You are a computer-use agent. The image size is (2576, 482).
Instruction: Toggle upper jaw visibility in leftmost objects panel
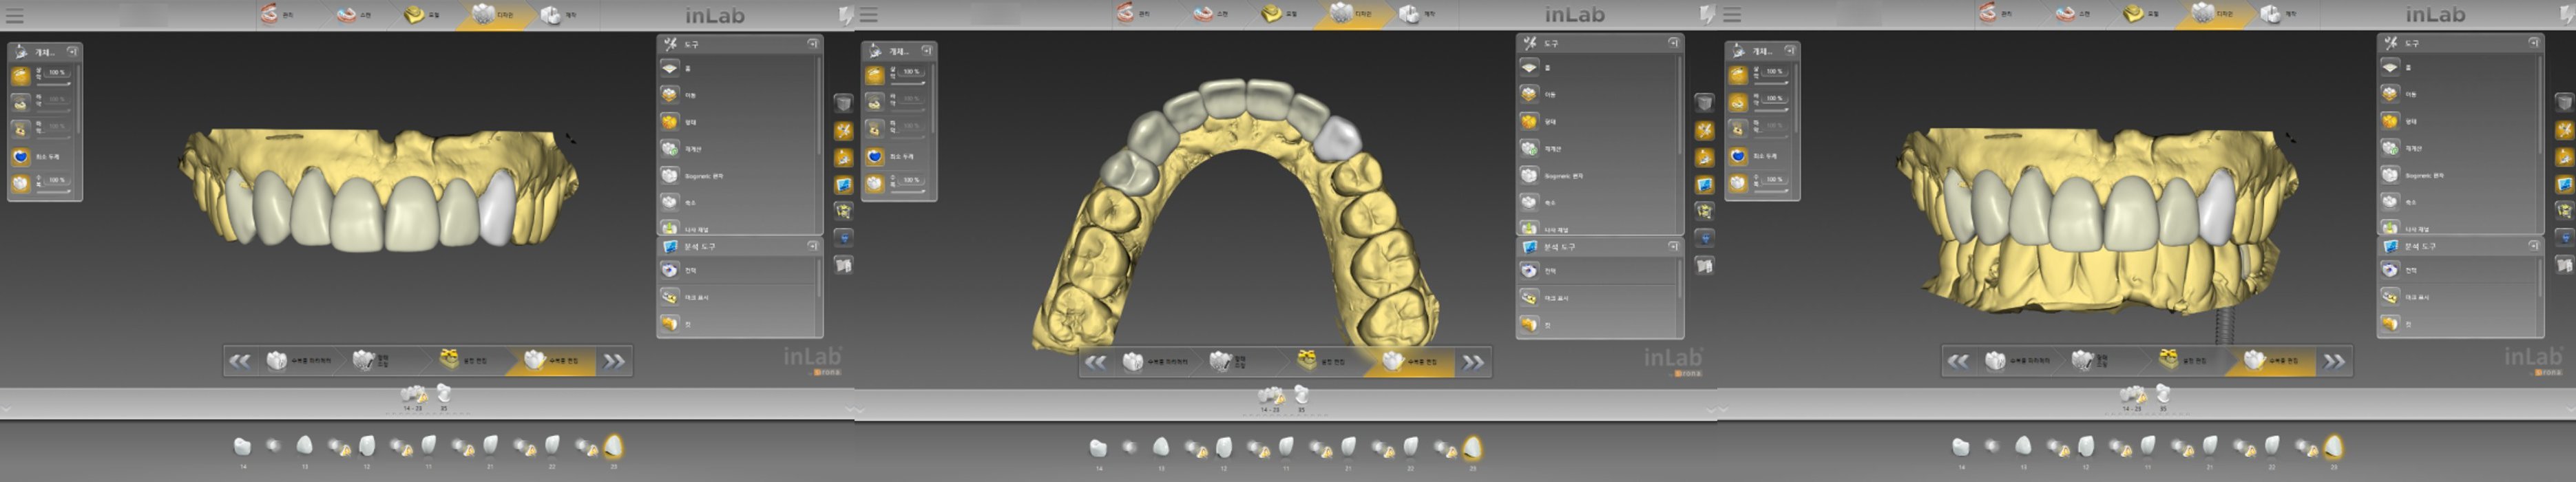click(x=21, y=76)
